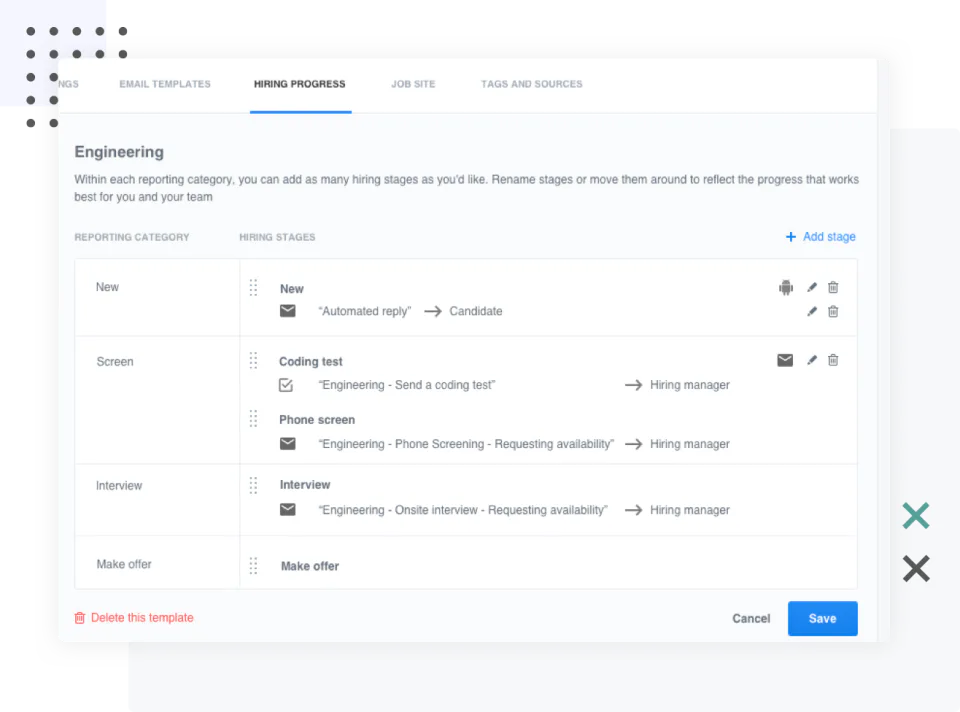Click Candidate recipient in New stage
Screen dimensions: 960x712
[476, 311]
